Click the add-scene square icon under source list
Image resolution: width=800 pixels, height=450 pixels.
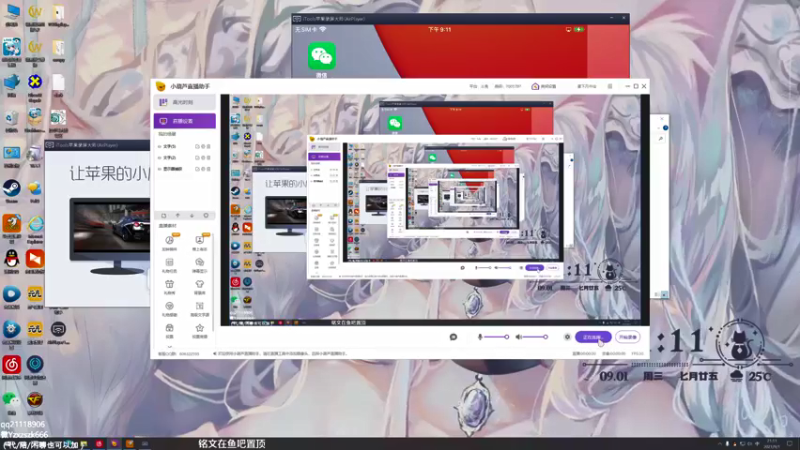[164, 216]
